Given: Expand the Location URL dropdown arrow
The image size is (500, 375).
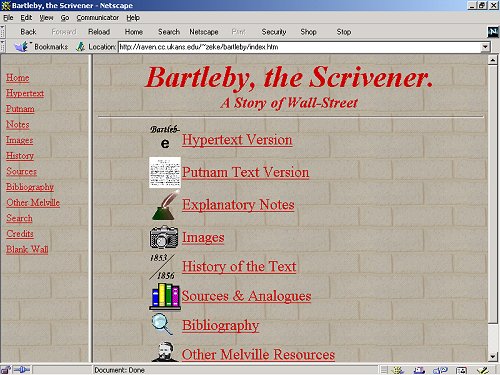Looking at the screenshot, I should coord(485,47).
